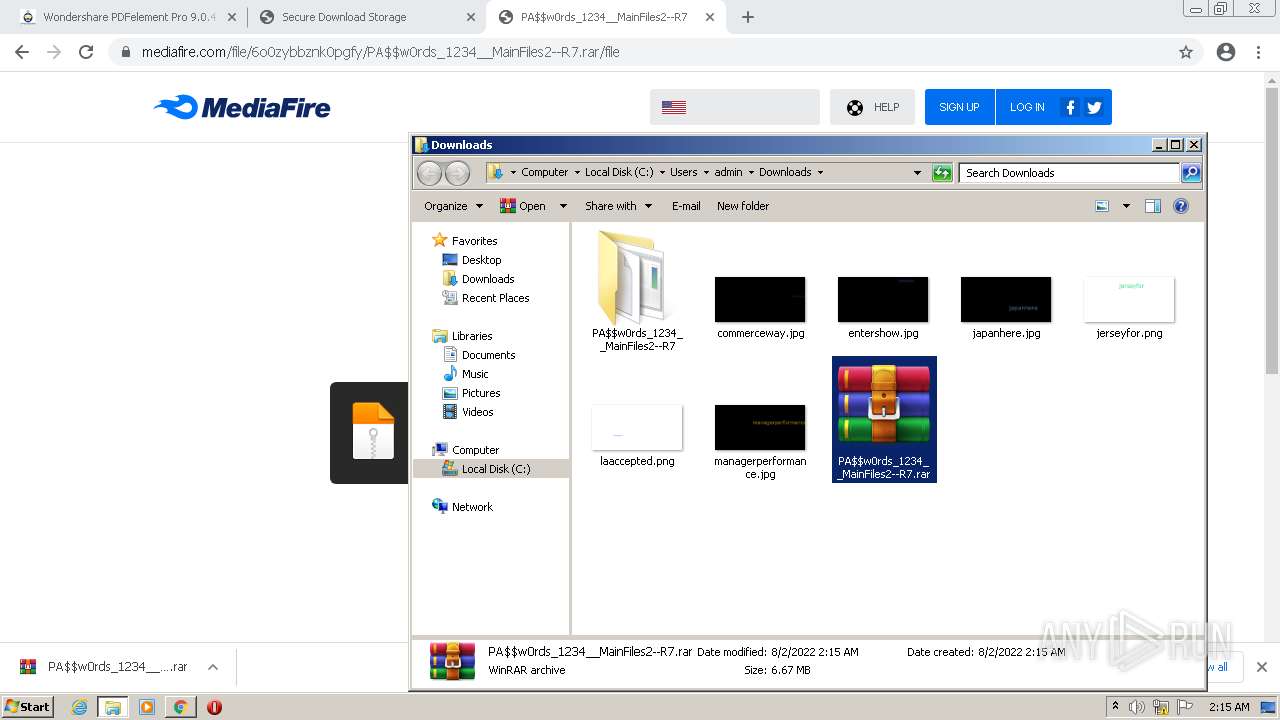Click the MediaFire HELP button
Viewport: 1280px width, 720px height.
pos(872,107)
